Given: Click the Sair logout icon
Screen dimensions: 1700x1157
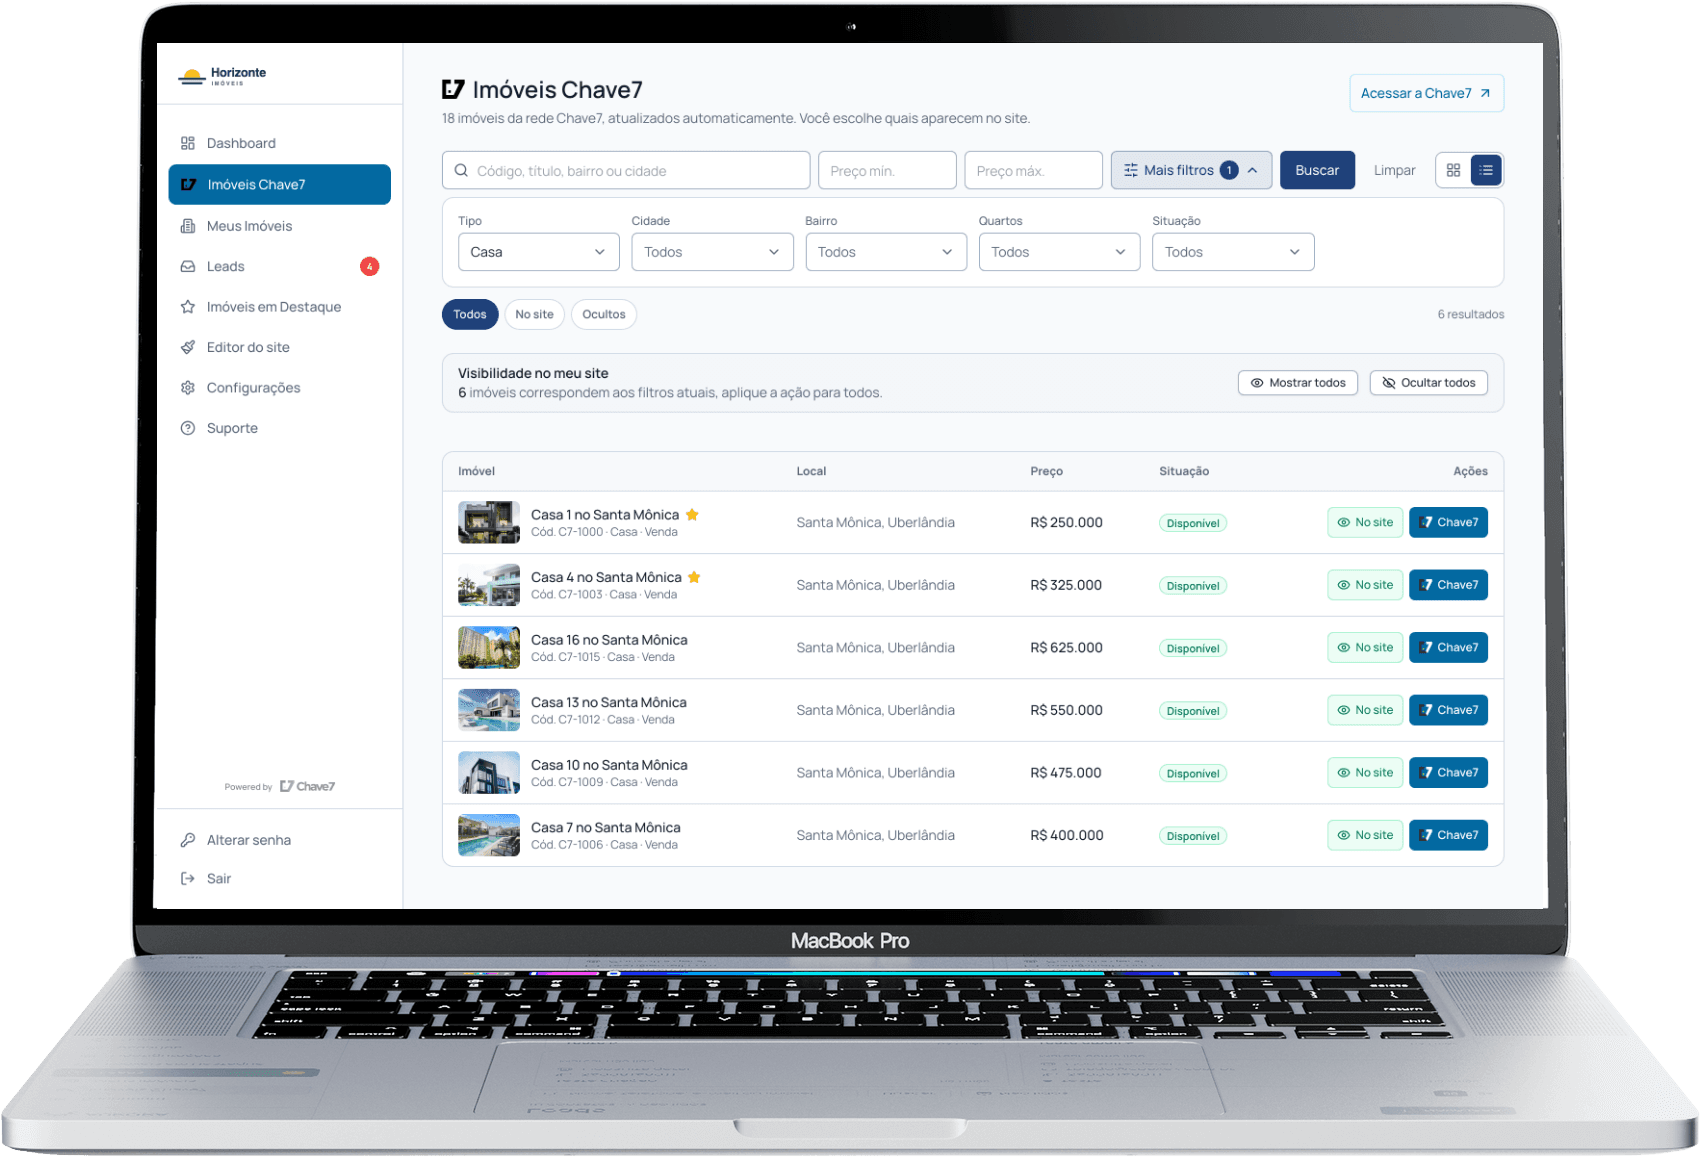Looking at the screenshot, I should (x=187, y=878).
